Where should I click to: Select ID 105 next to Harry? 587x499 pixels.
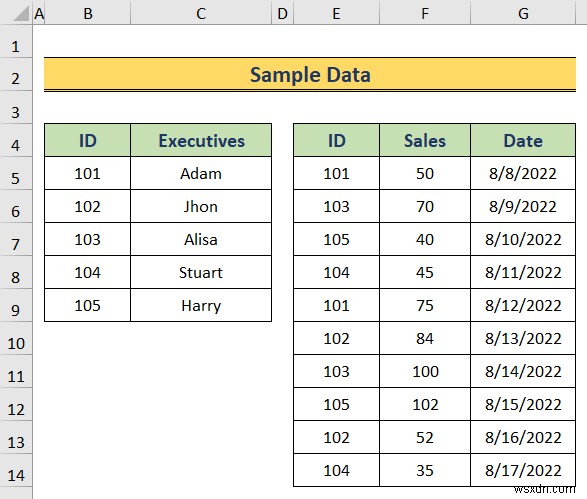[x=88, y=305]
